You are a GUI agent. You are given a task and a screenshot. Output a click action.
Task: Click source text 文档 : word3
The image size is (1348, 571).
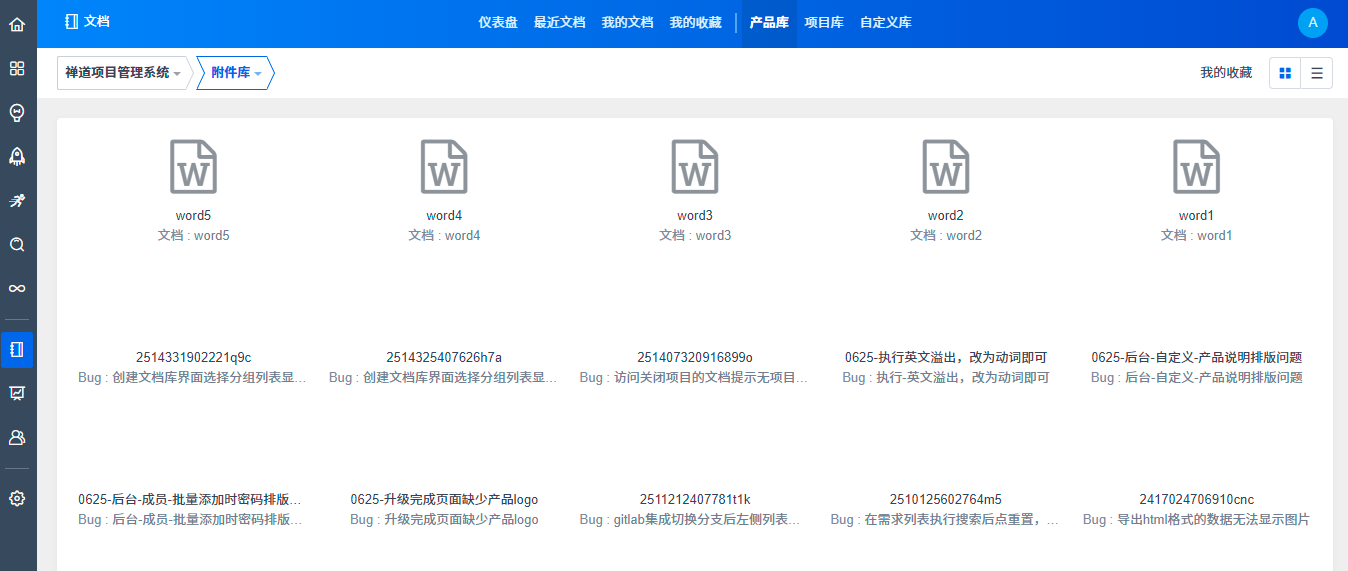[x=695, y=235]
